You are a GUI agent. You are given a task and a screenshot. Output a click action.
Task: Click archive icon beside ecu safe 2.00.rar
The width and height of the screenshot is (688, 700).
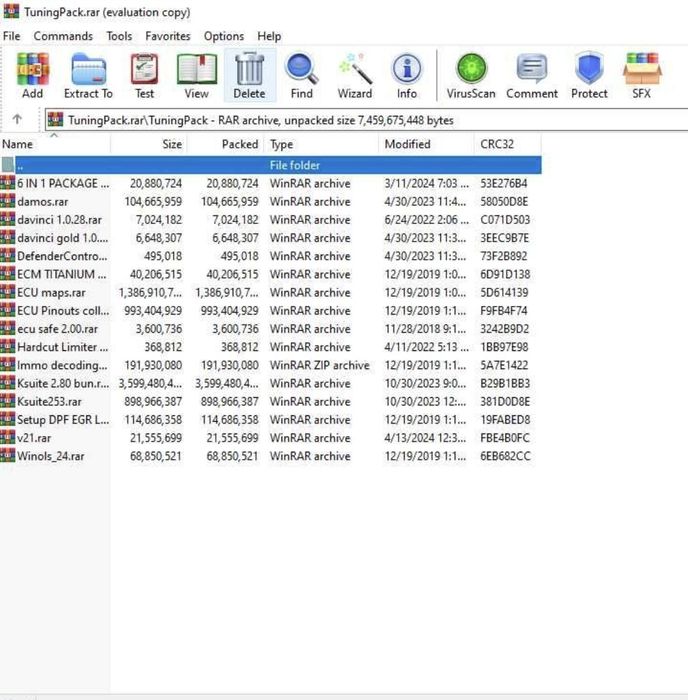[x=8, y=329]
